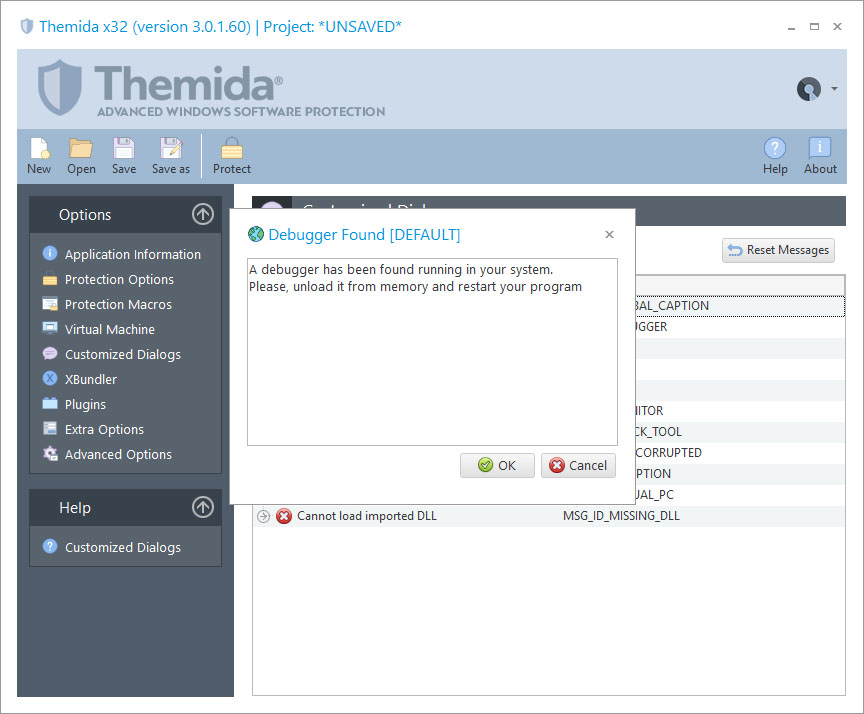Screen dimensions: 864x714
Task: Close the Themida main window
Action: tap(837, 26)
